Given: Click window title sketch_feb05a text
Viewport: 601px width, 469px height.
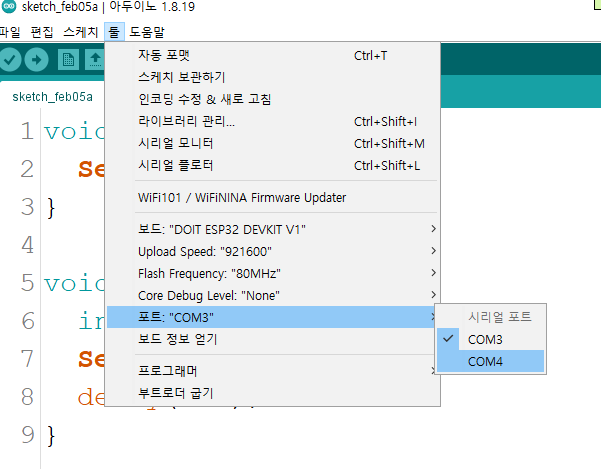Looking at the screenshot, I should [x=59, y=7].
